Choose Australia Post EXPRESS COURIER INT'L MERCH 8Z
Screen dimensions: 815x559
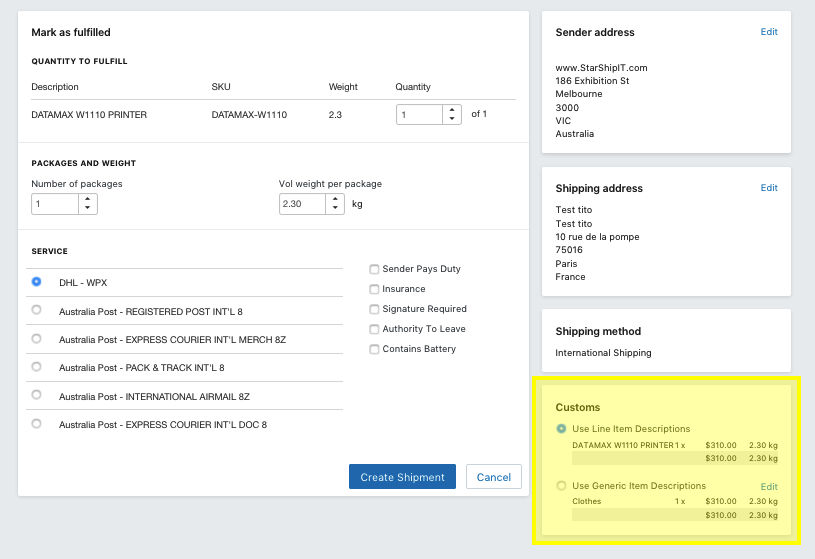coord(36,339)
